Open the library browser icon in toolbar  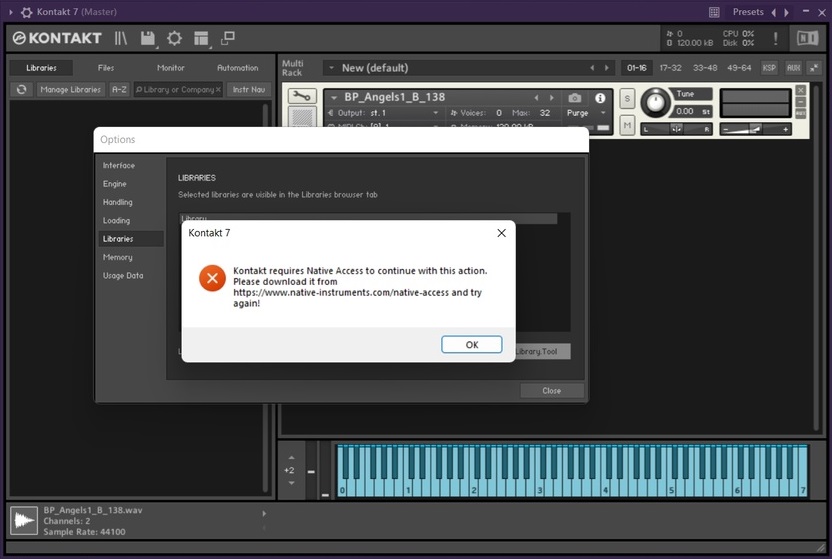[122, 38]
